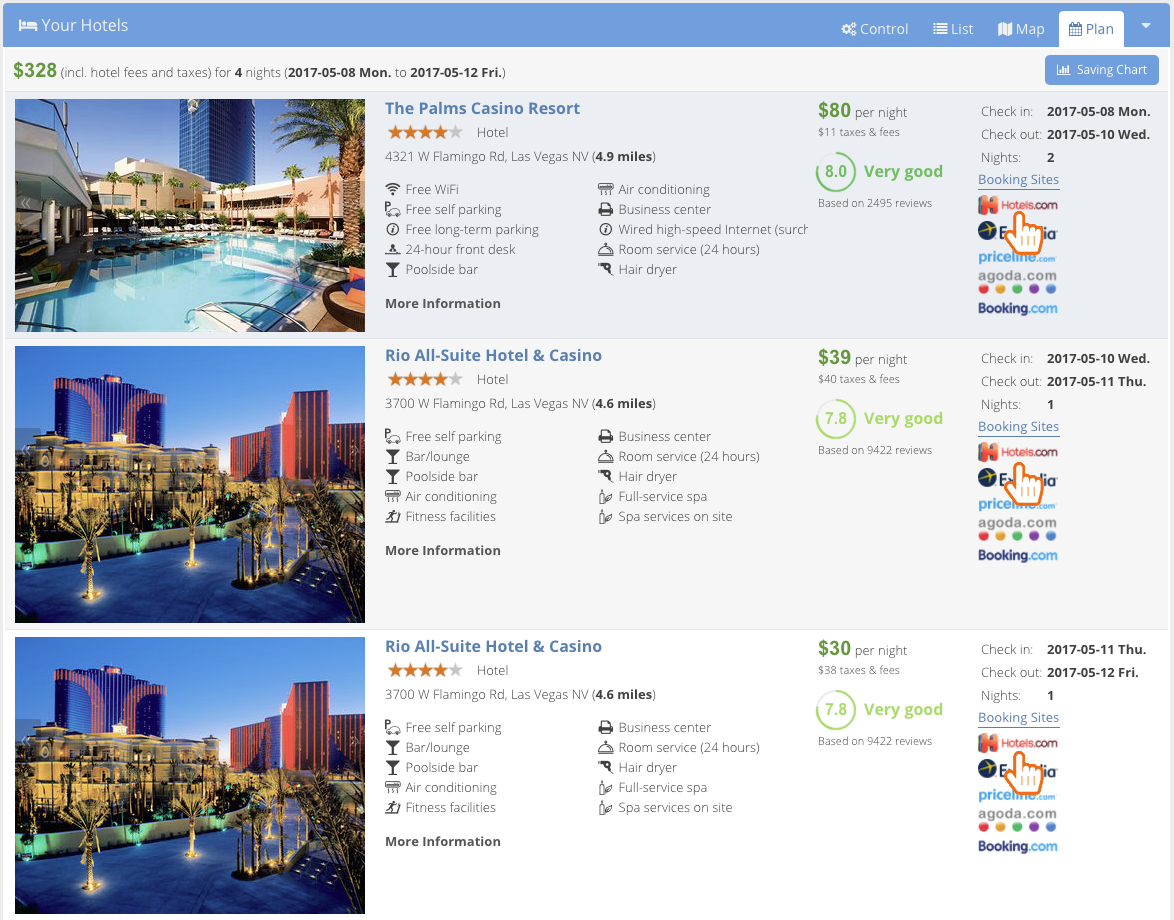The image size is (1174, 920).
Task: Book Palms via Expedia logo
Action: coord(1018,232)
